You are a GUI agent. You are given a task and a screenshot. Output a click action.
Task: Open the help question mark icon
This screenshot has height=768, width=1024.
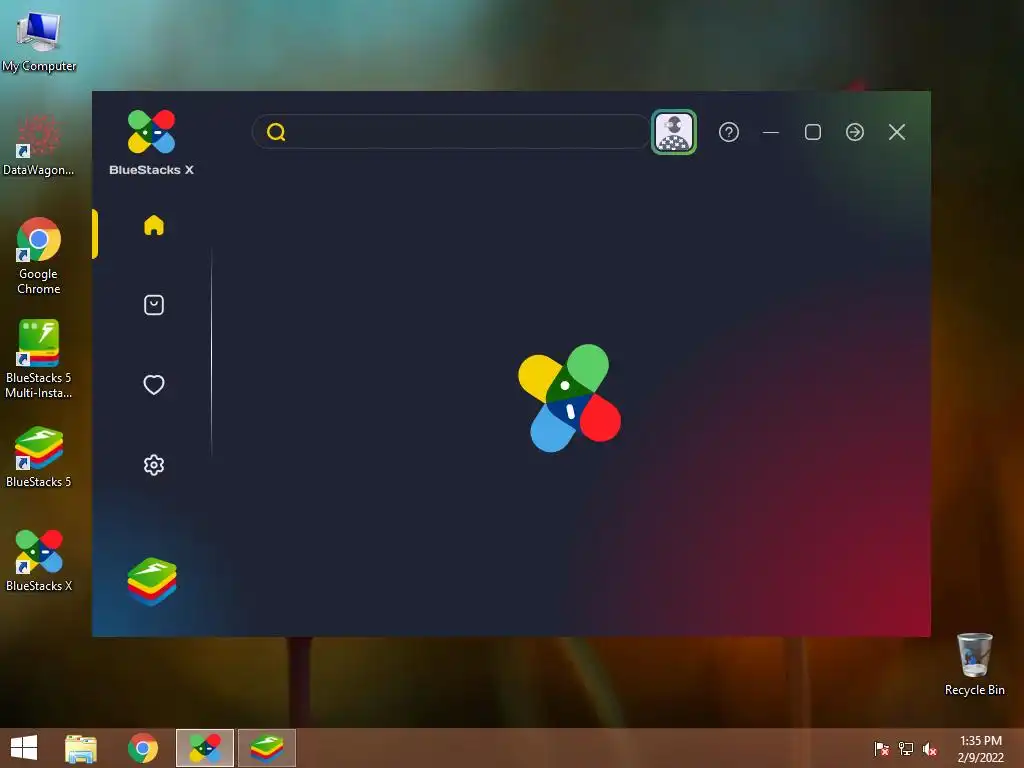pos(729,132)
